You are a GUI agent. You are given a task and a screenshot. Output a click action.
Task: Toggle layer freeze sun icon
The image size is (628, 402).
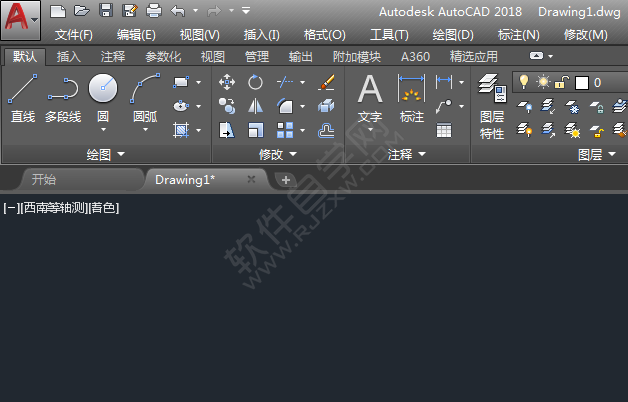click(x=543, y=82)
